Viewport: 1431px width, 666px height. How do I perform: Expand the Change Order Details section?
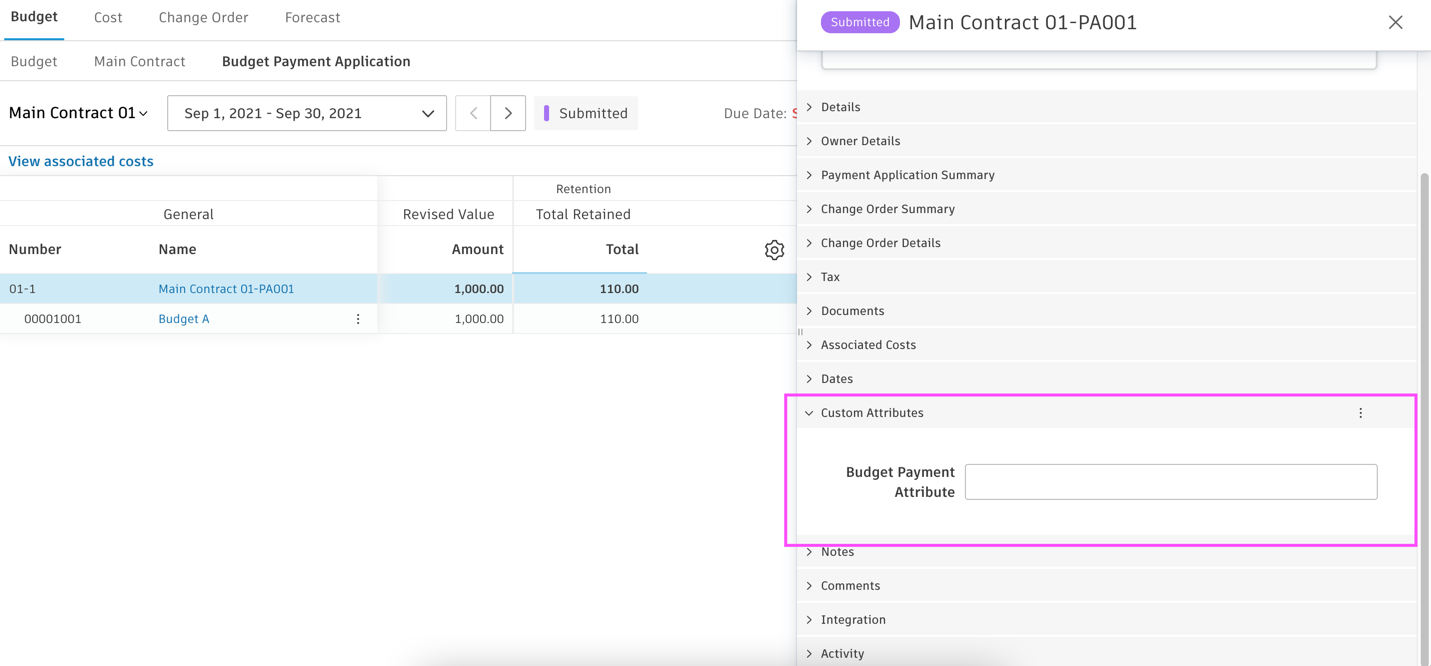(880, 243)
